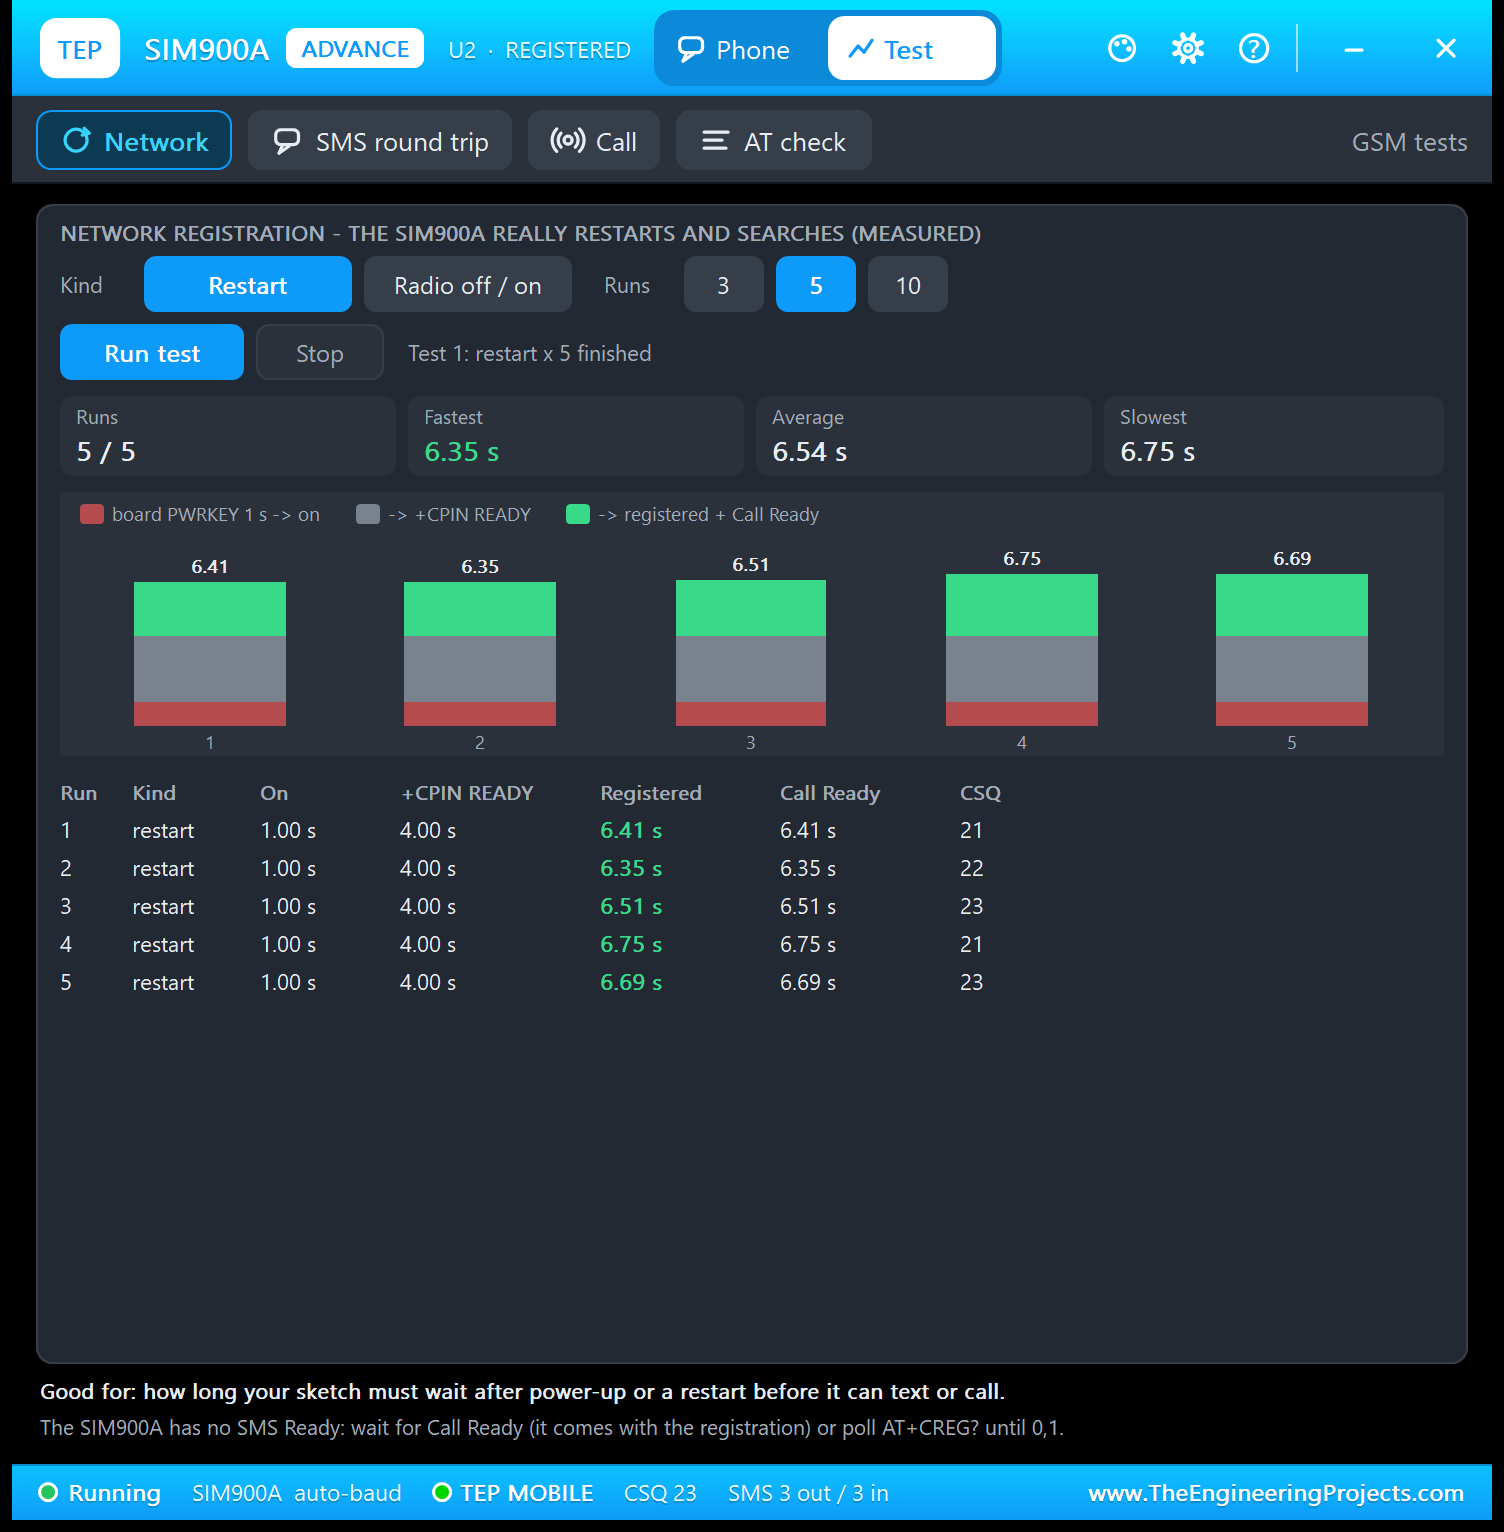Switch to the Test mode tab
Image resolution: width=1504 pixels, height=1532 pixels.
pos(911,49)
